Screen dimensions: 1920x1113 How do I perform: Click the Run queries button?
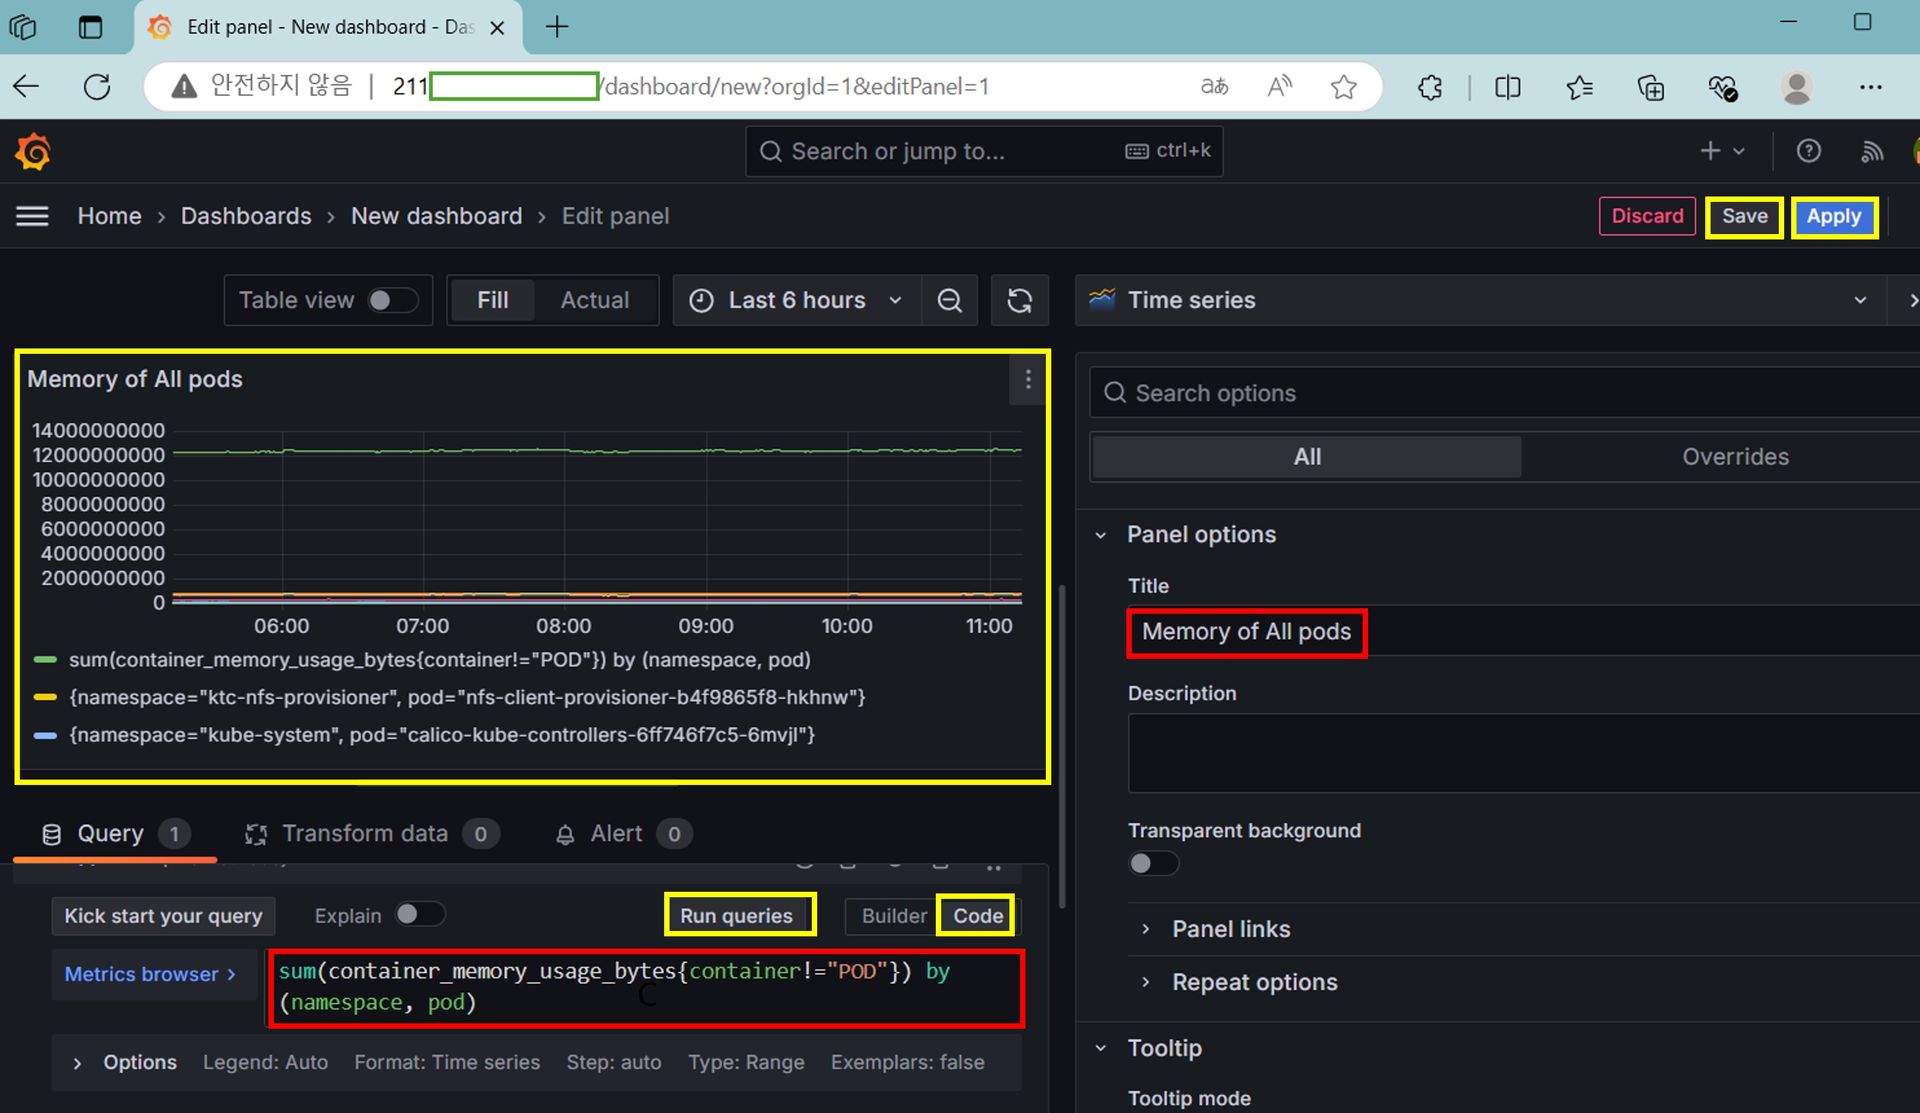(737, 915)
